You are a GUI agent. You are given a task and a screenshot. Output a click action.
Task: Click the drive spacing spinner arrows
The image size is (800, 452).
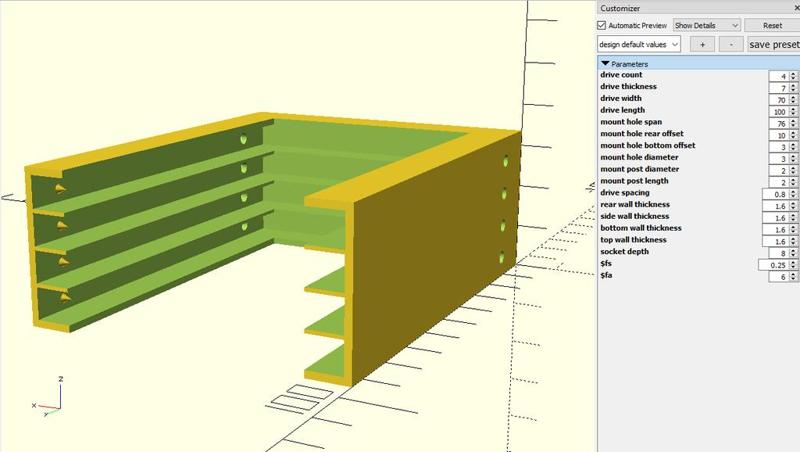tap(793, 194)
